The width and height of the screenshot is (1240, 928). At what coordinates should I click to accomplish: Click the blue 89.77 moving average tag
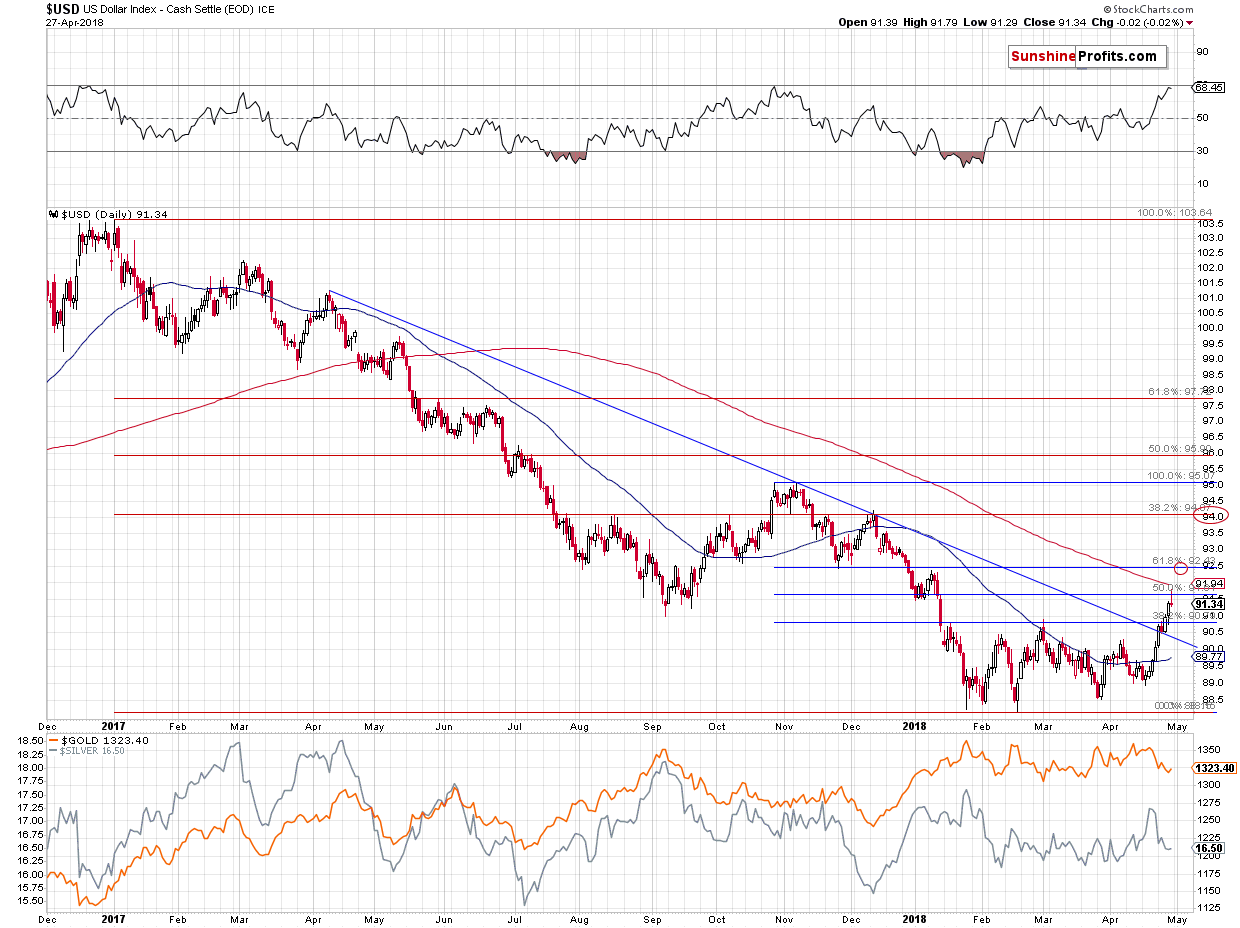coord(1208,657)
